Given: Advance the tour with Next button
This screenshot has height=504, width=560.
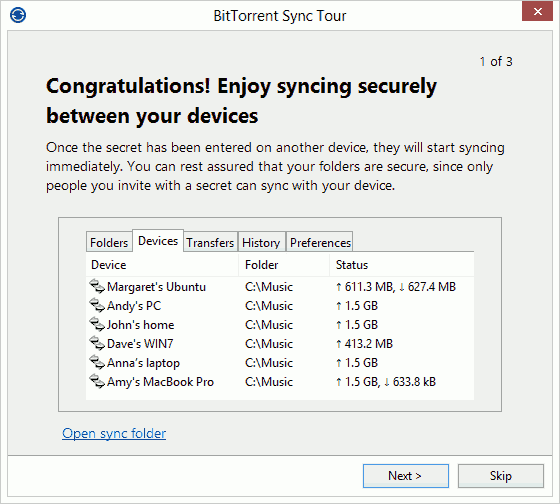Looking at the screenshot, I should click(405, 476).
